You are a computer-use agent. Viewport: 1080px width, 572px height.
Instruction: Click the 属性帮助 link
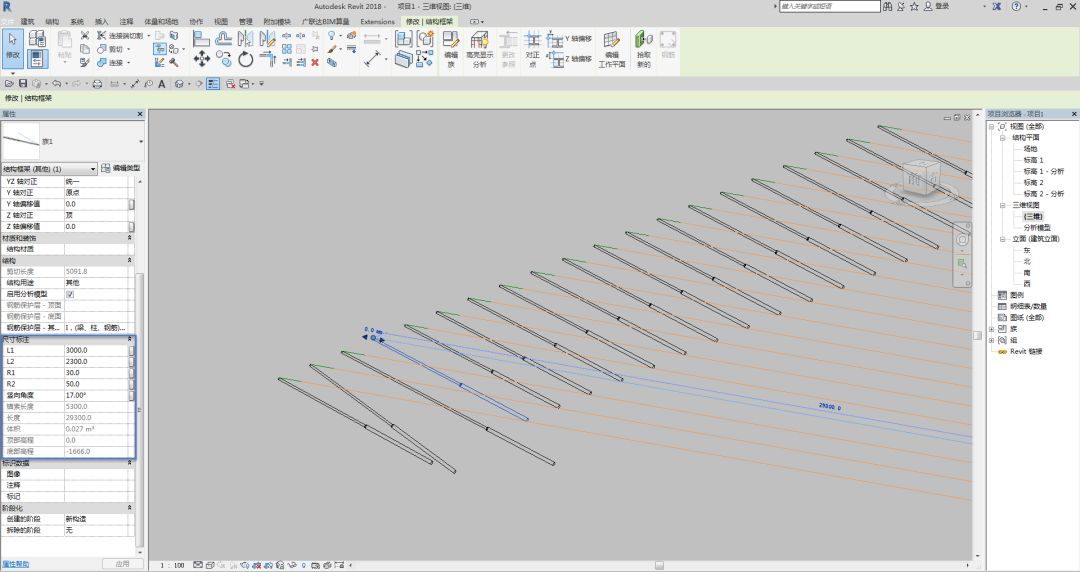tap(15, 564)
